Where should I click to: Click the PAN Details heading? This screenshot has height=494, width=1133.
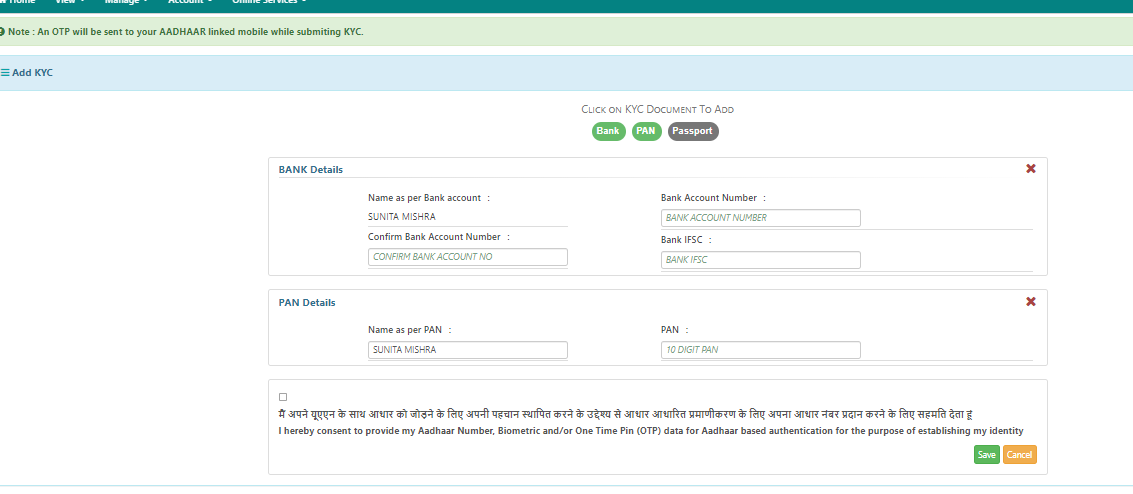pyautogui.click(x=307, y=303)
